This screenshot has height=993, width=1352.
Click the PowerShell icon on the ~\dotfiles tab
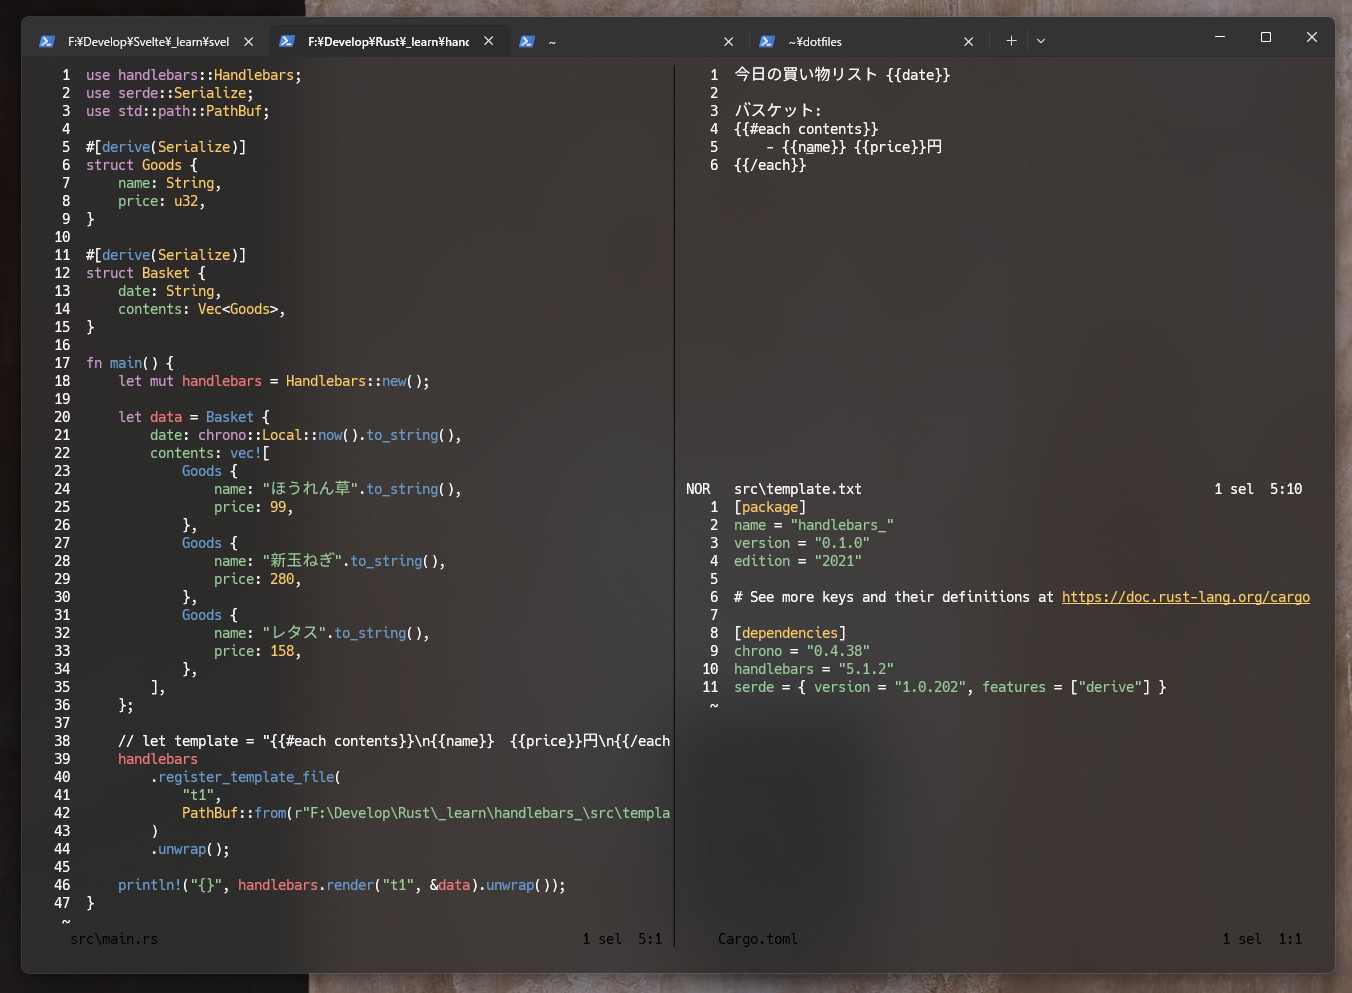tap(767, 41)
